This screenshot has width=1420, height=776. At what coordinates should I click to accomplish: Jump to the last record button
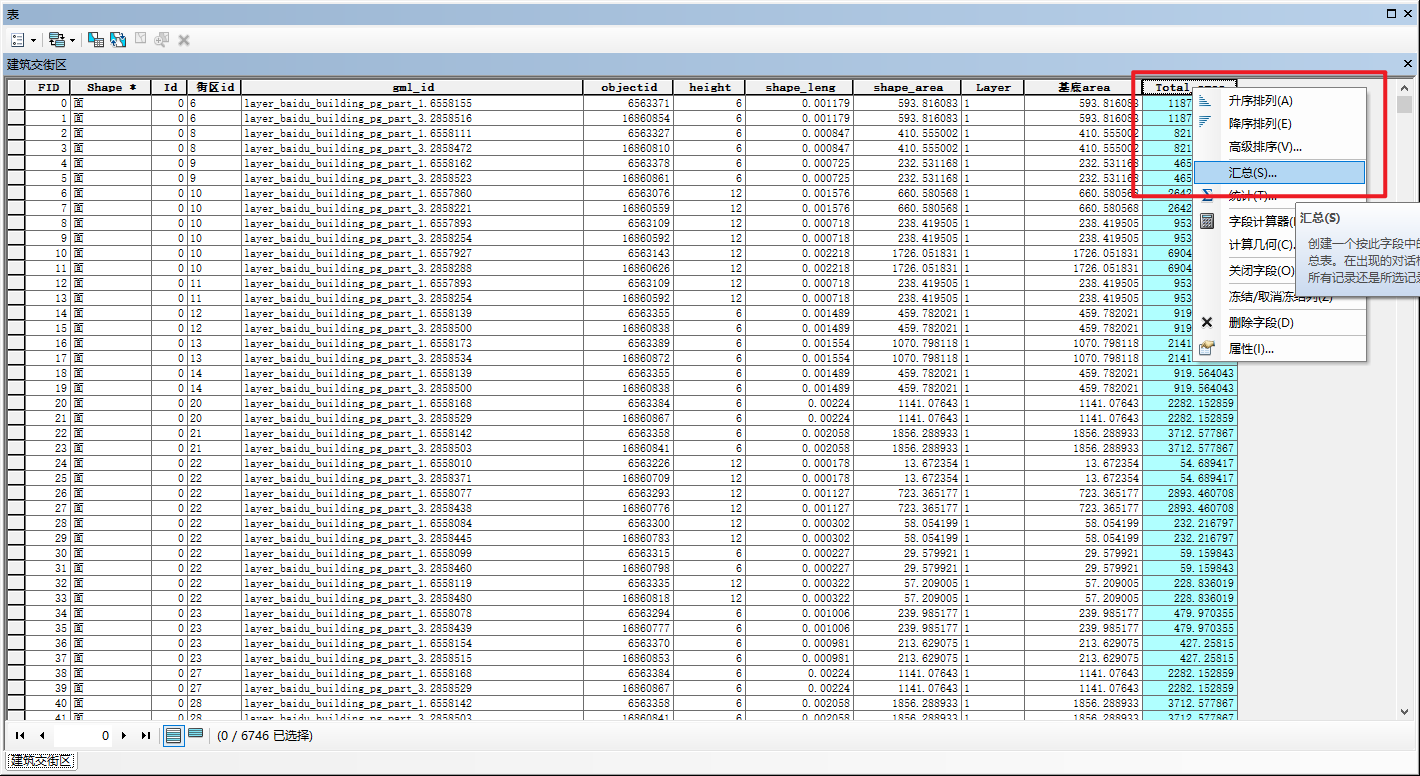coord(146,736)
